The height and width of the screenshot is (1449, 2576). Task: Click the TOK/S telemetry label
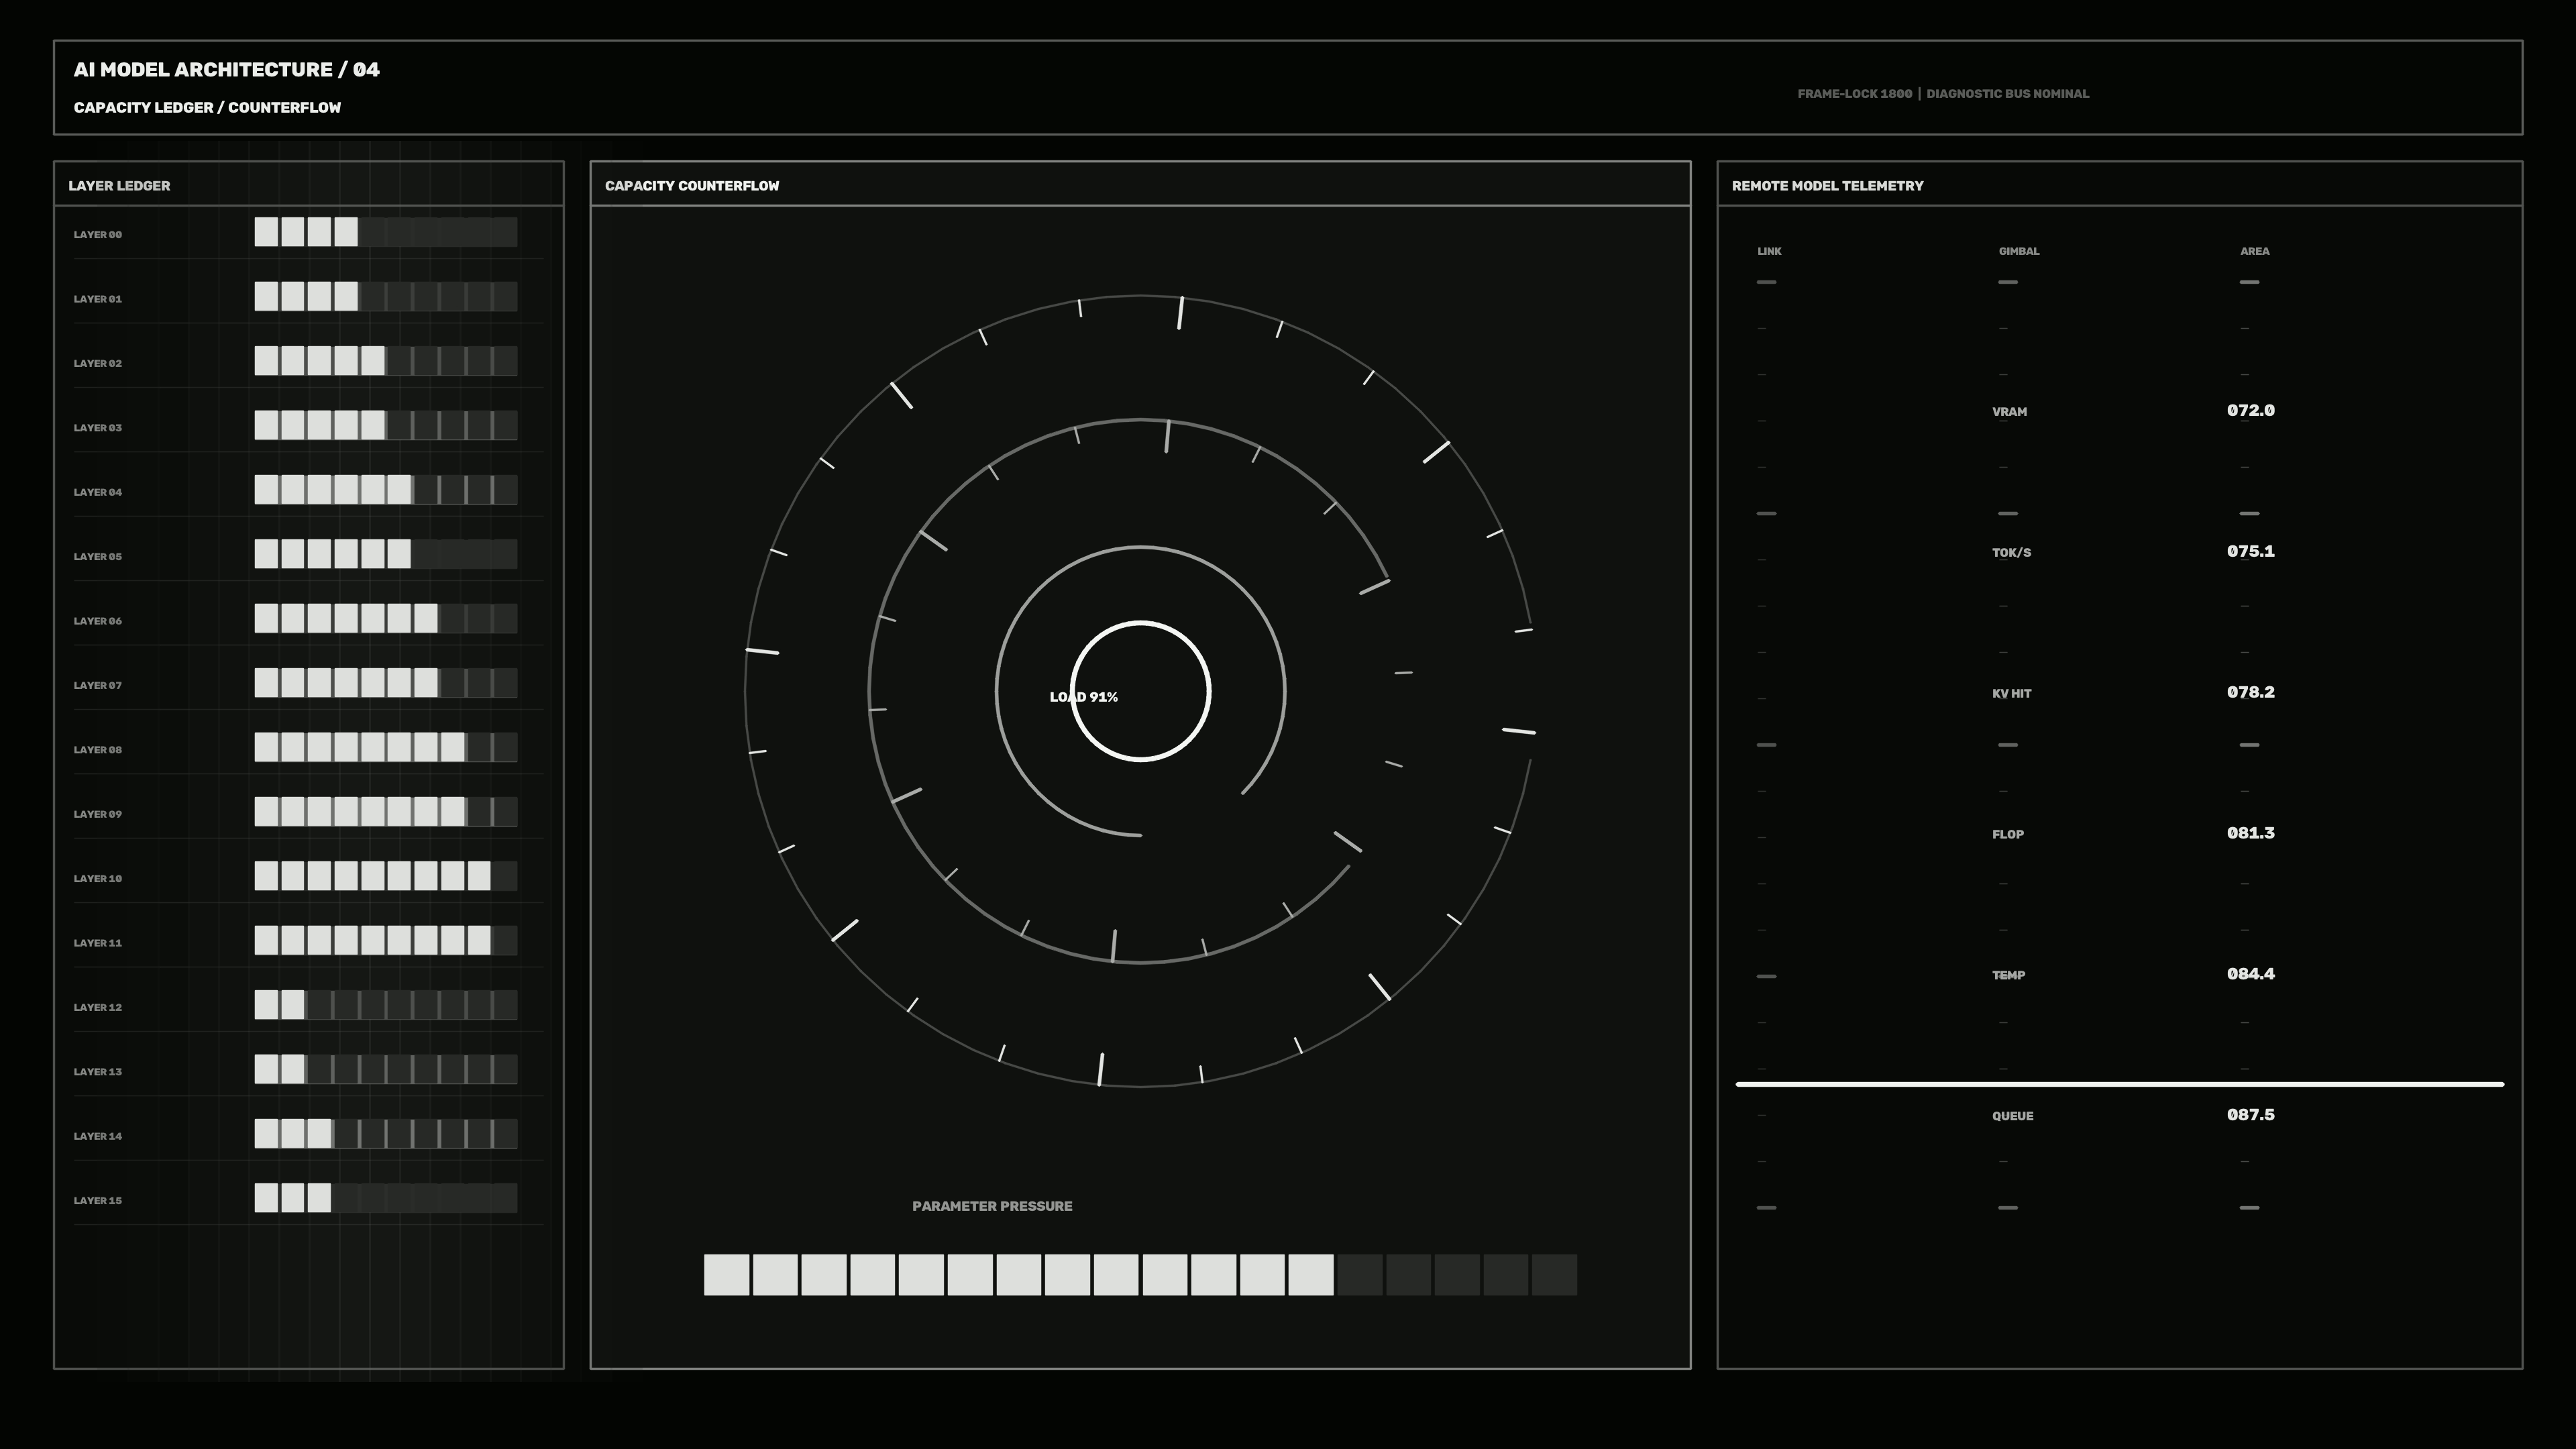(2011, 553)
